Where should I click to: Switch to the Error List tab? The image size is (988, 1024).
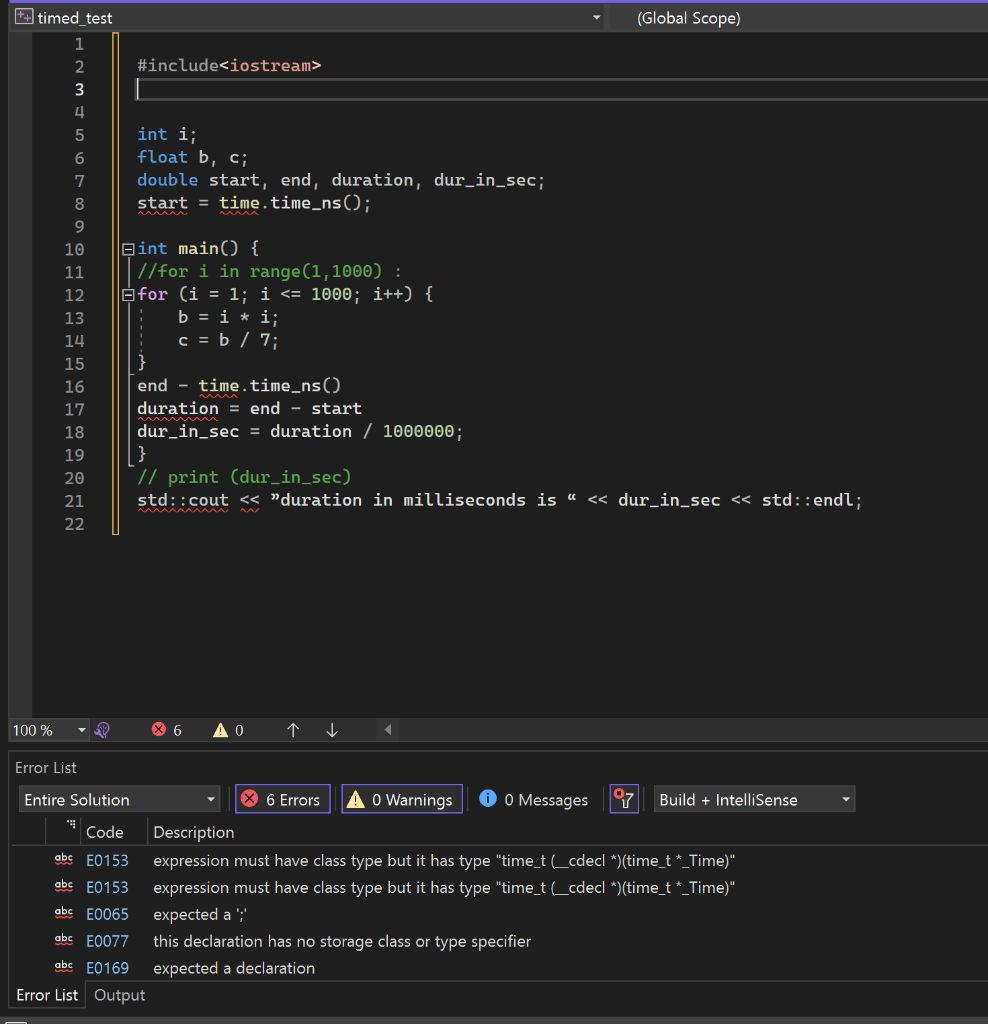point(47,995)
